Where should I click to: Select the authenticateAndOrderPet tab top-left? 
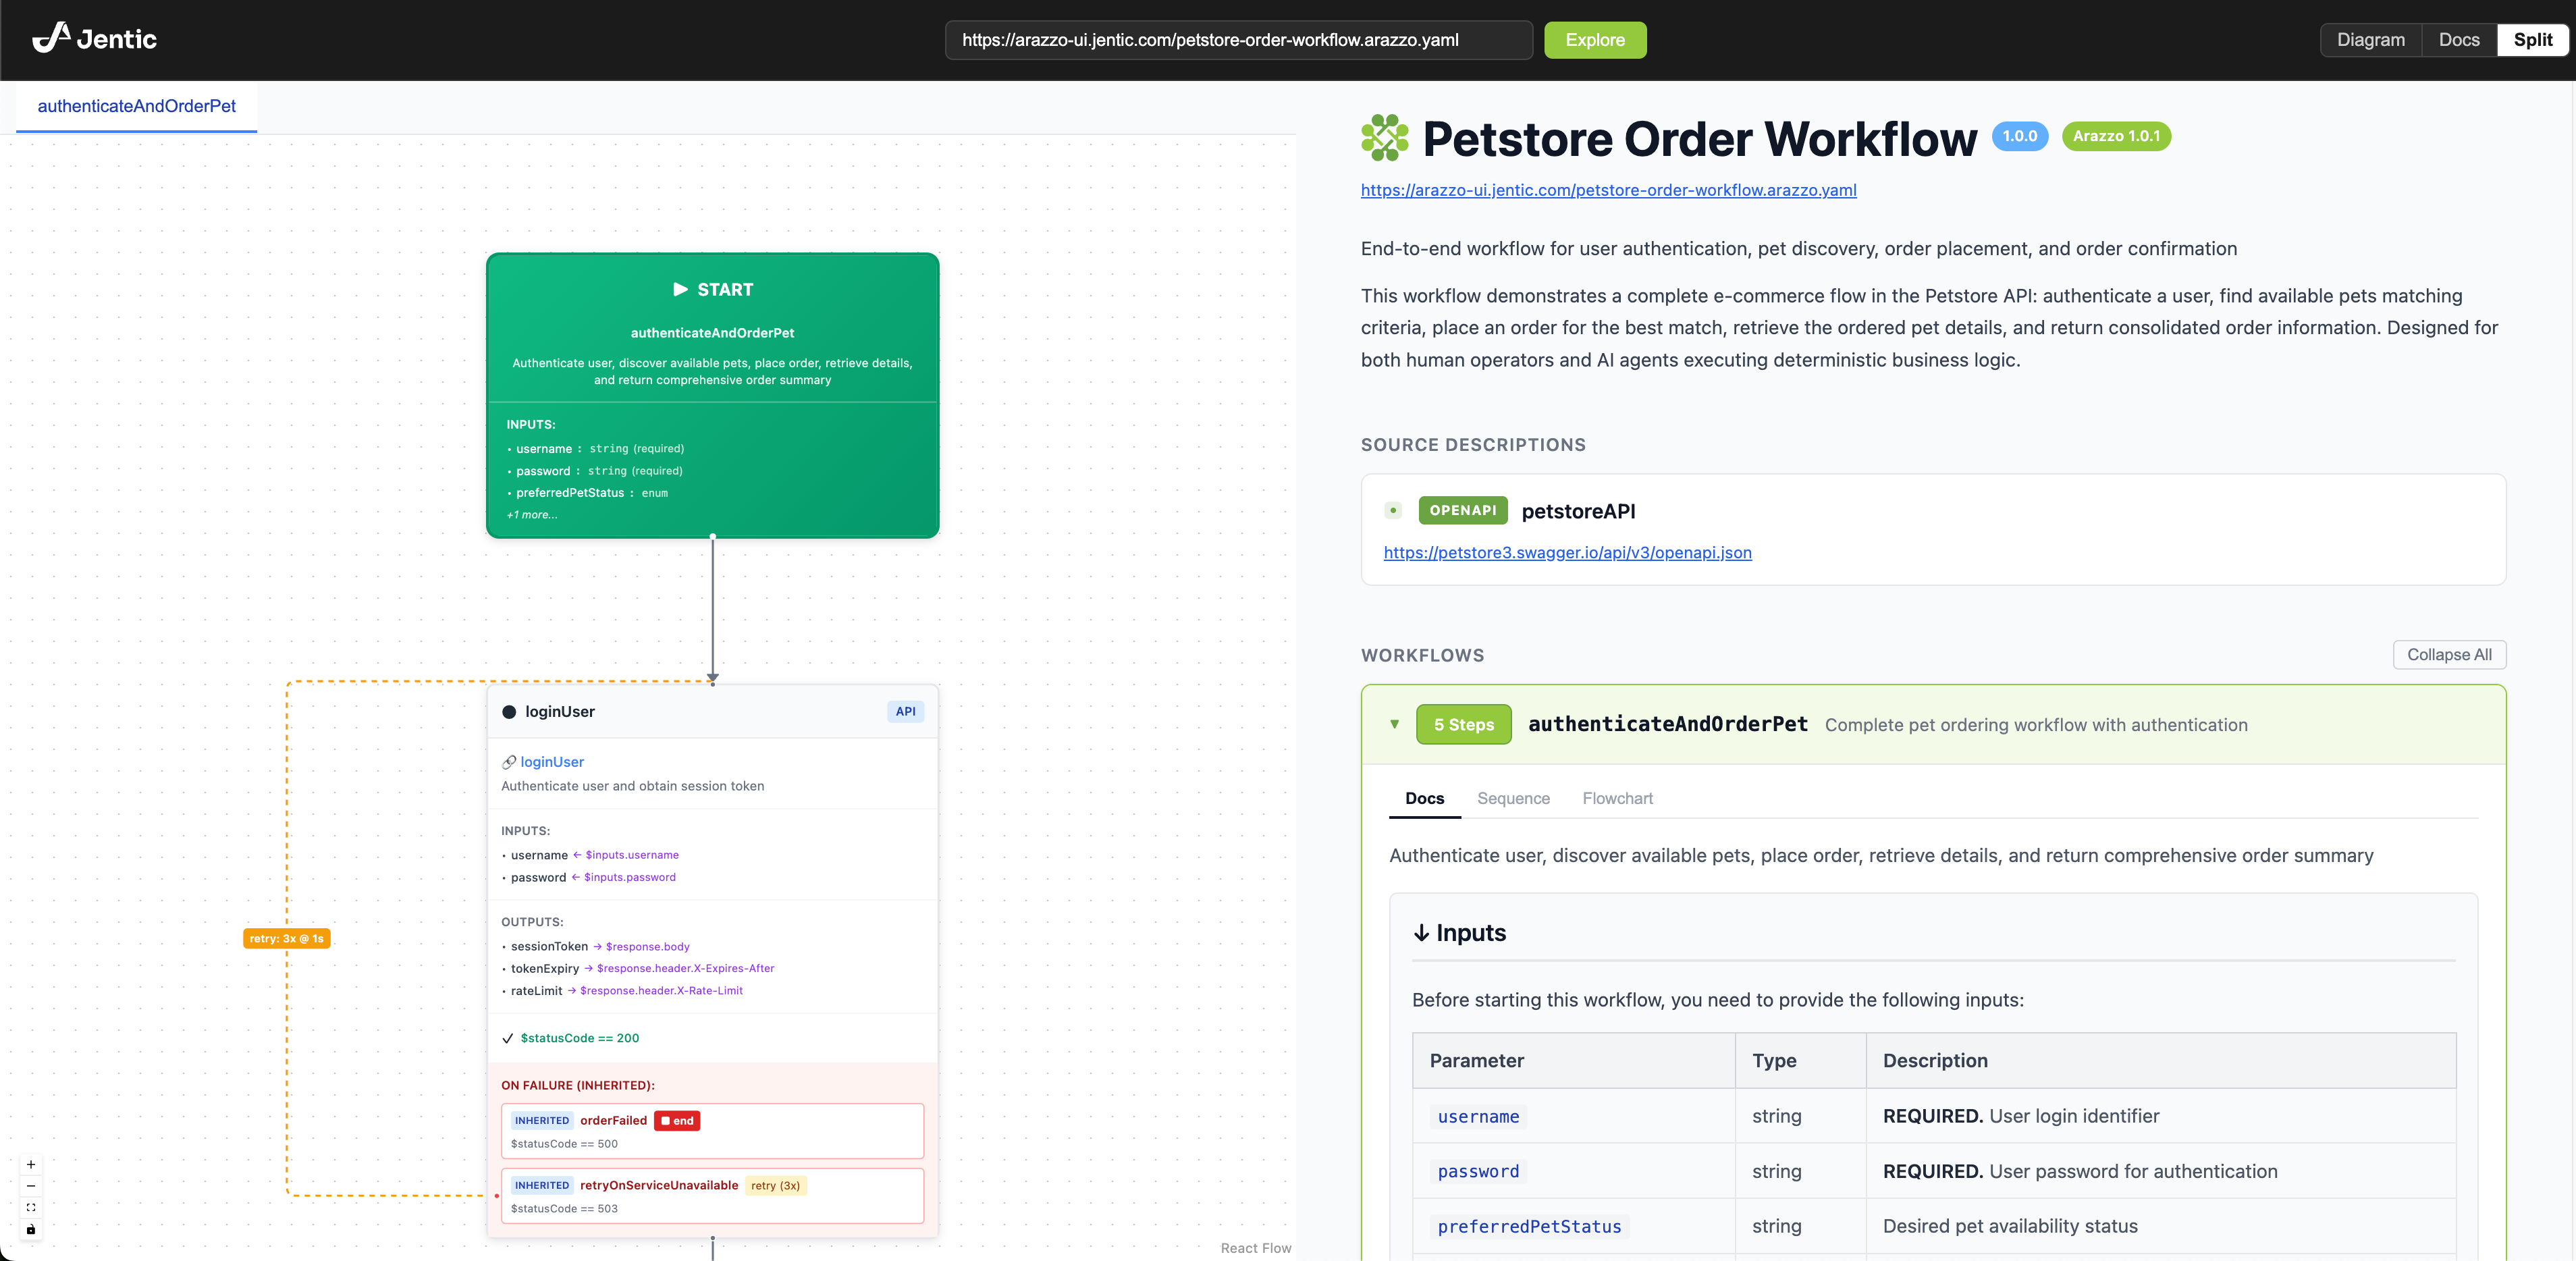coord(136,106)
